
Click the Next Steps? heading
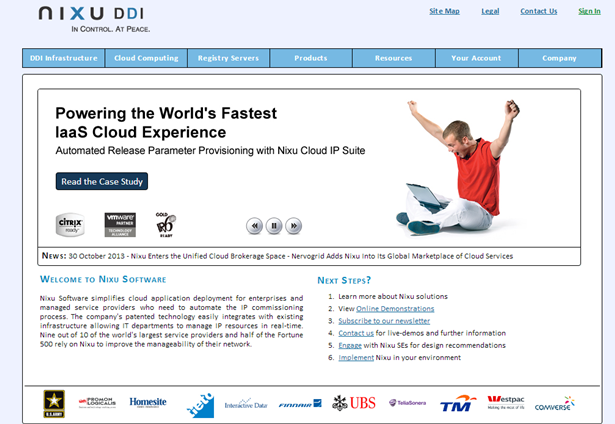[x=344, y=280]
